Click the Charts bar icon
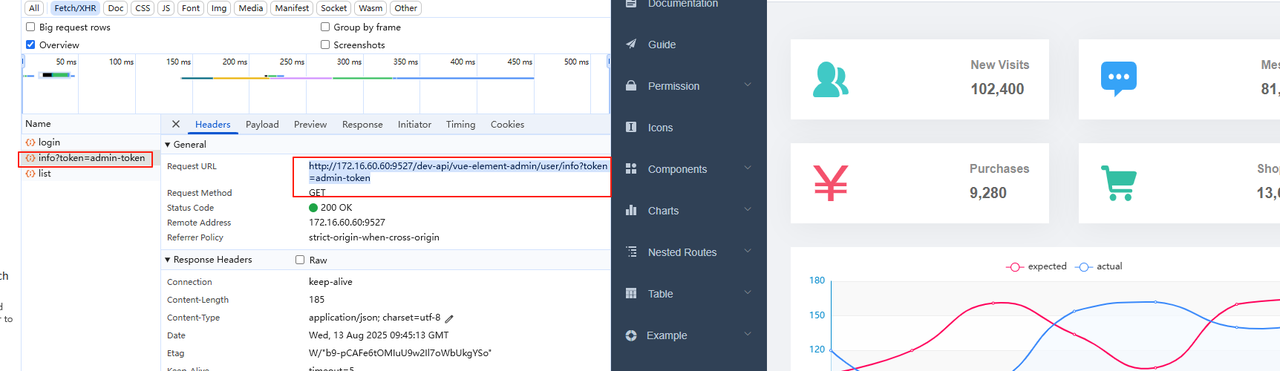The height and width of the screenshot is (371, 1280). point(631,211)
